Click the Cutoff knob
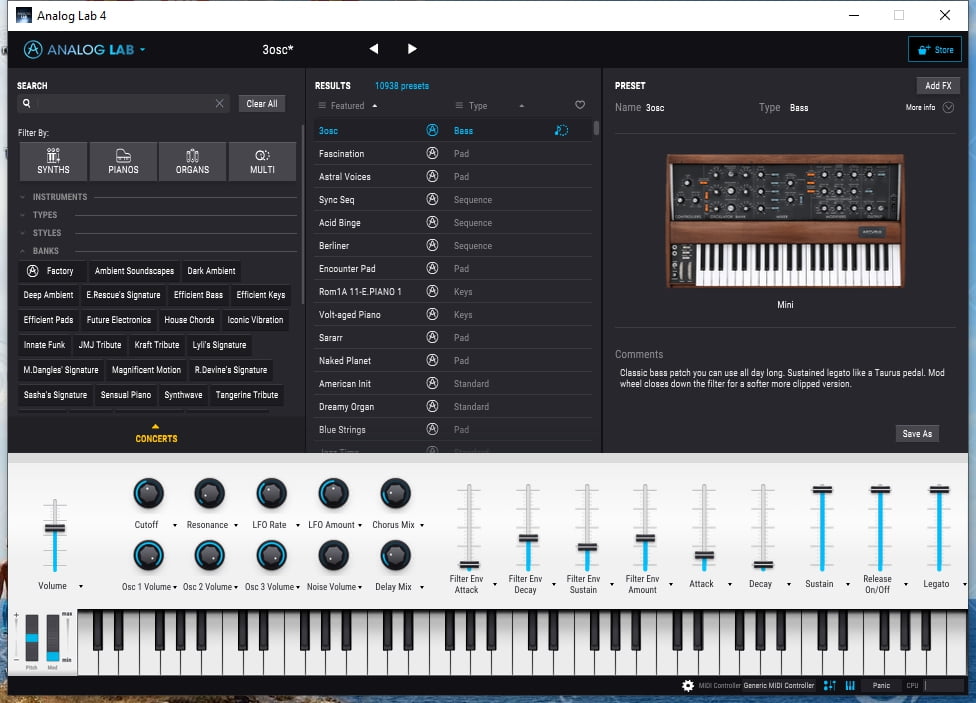 [148, 494]
